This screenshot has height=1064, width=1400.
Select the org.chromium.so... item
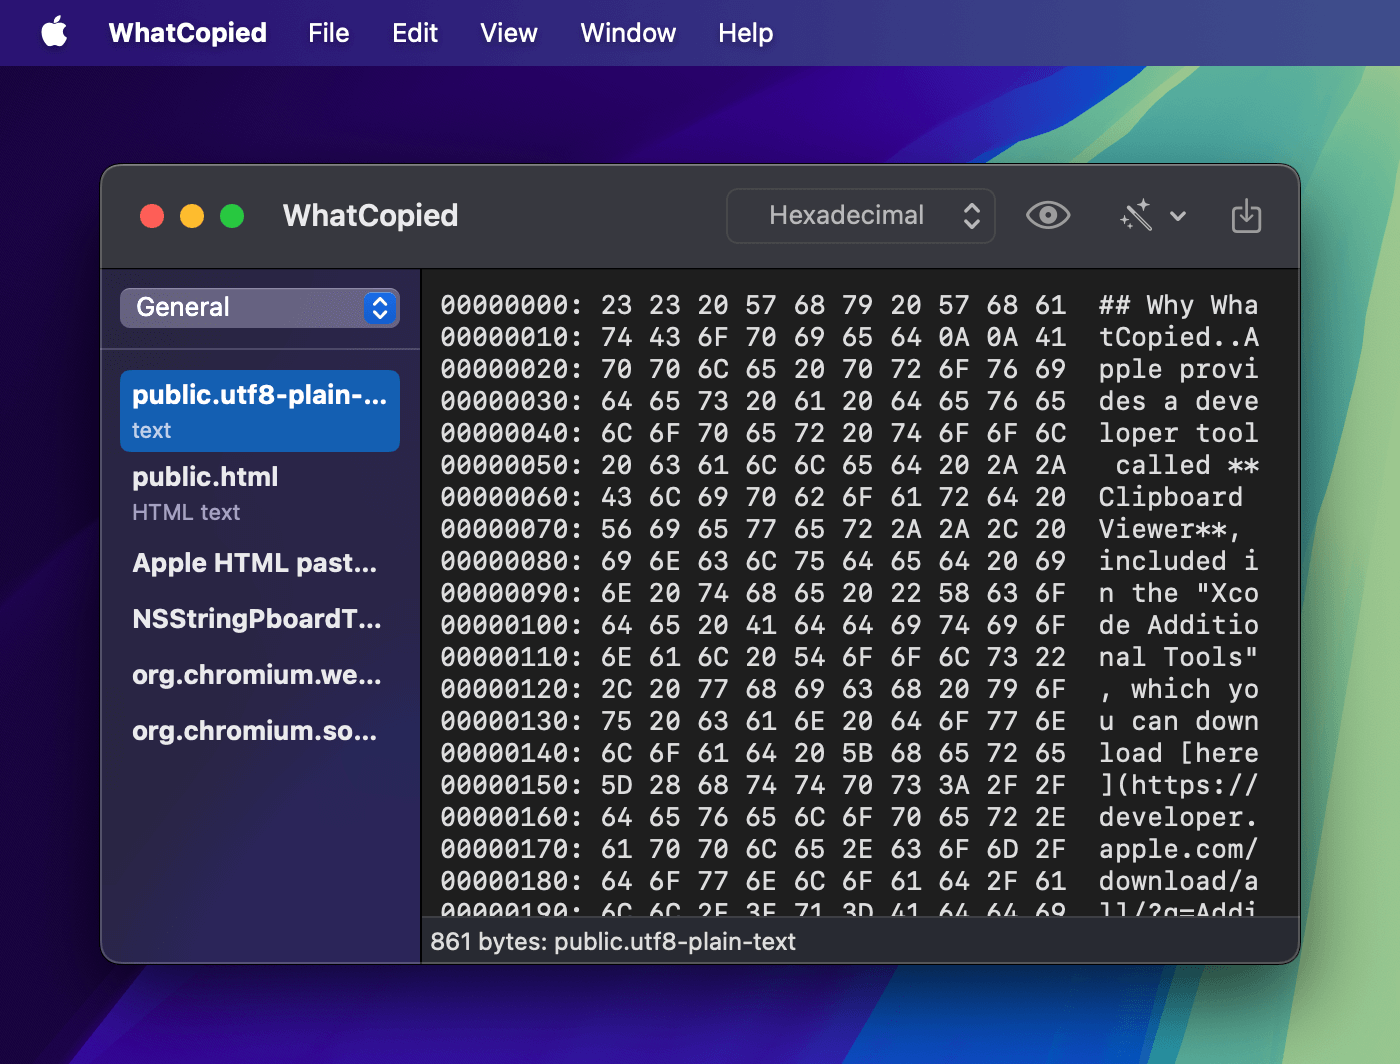click(260, 731)
